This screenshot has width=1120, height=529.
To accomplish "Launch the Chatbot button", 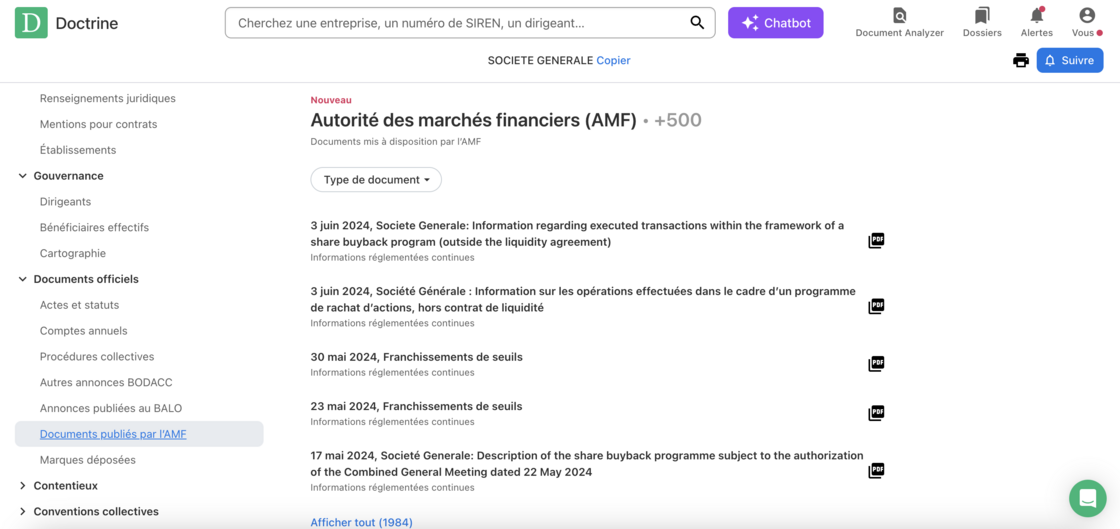I will 775,23.
